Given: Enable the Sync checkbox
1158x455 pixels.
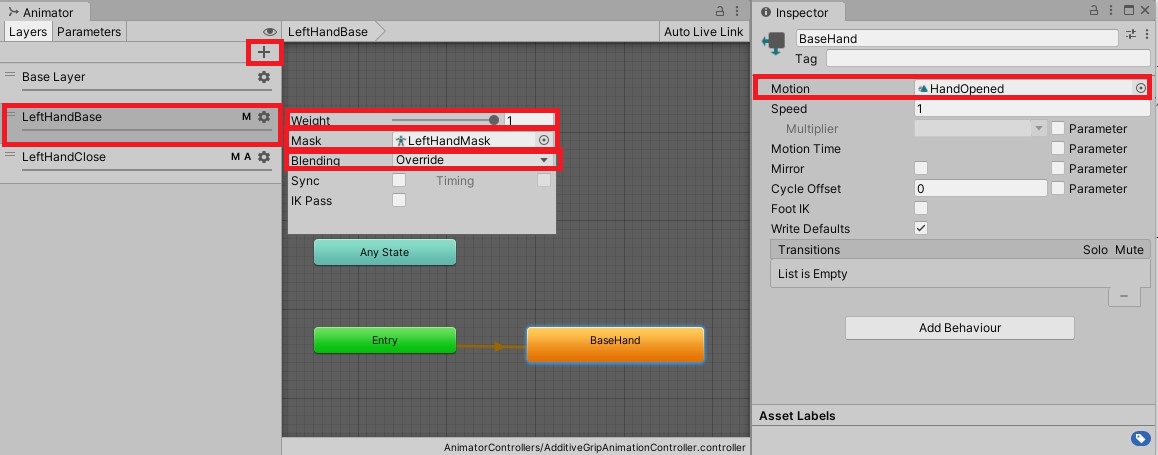Looking at the screenshot, I should pyautogui.click(x=399, y=180).
